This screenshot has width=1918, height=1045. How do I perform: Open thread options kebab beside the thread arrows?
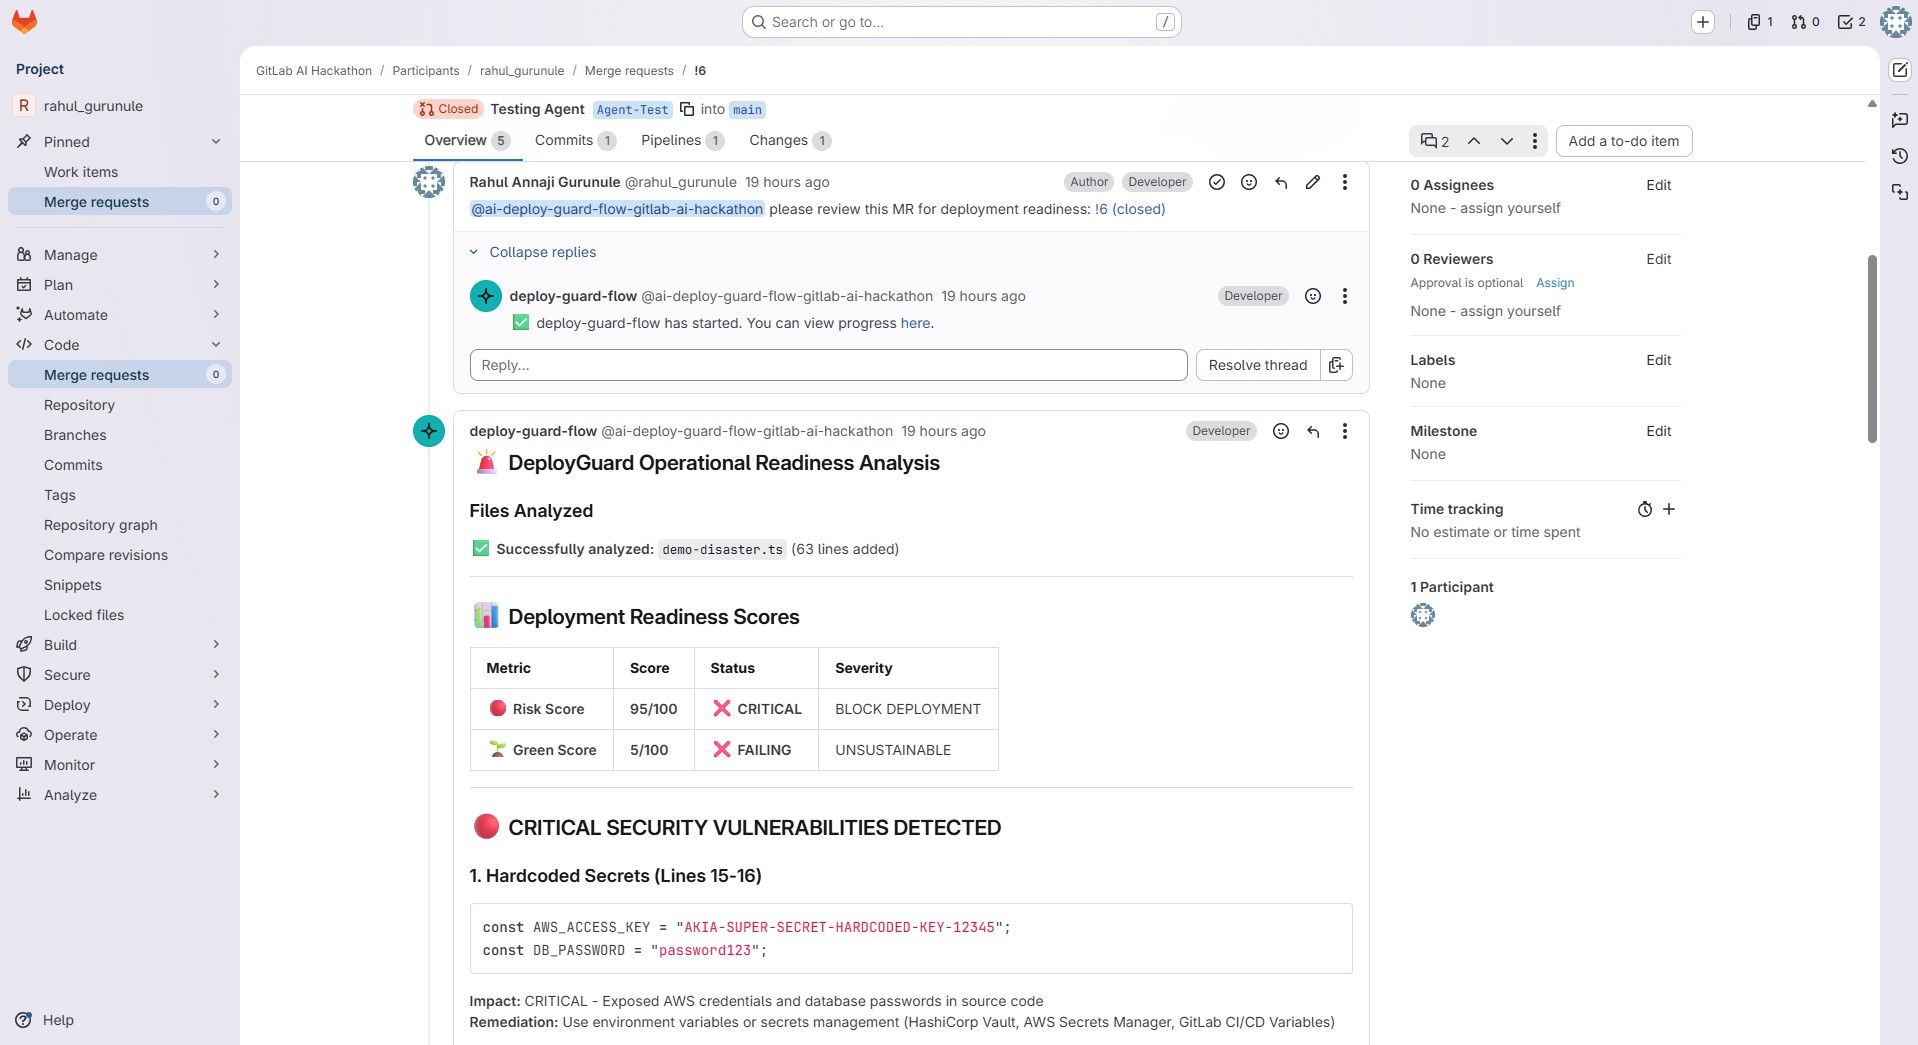click(x=1535, y=141)
